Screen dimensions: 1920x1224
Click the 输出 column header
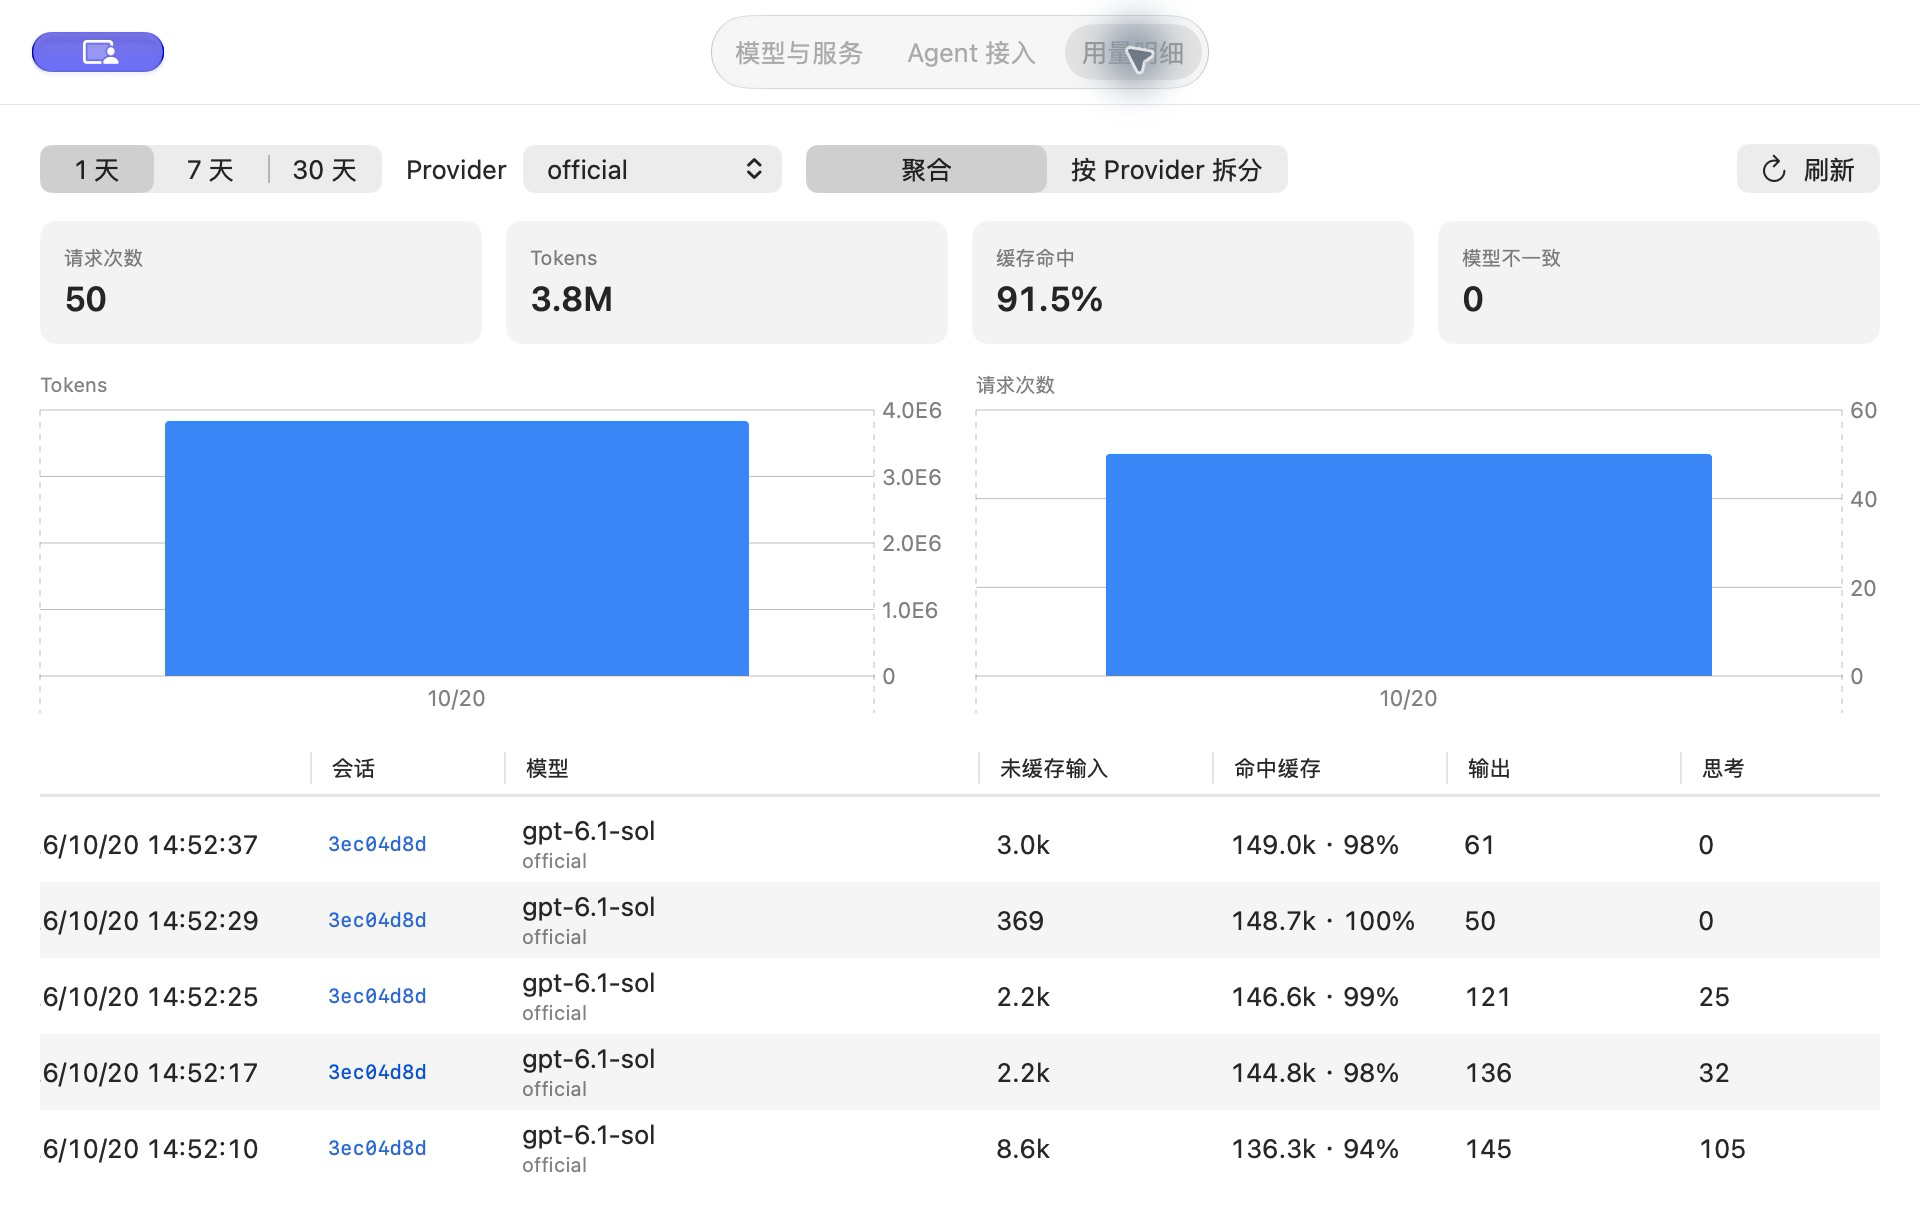(x=1489, y=768)
